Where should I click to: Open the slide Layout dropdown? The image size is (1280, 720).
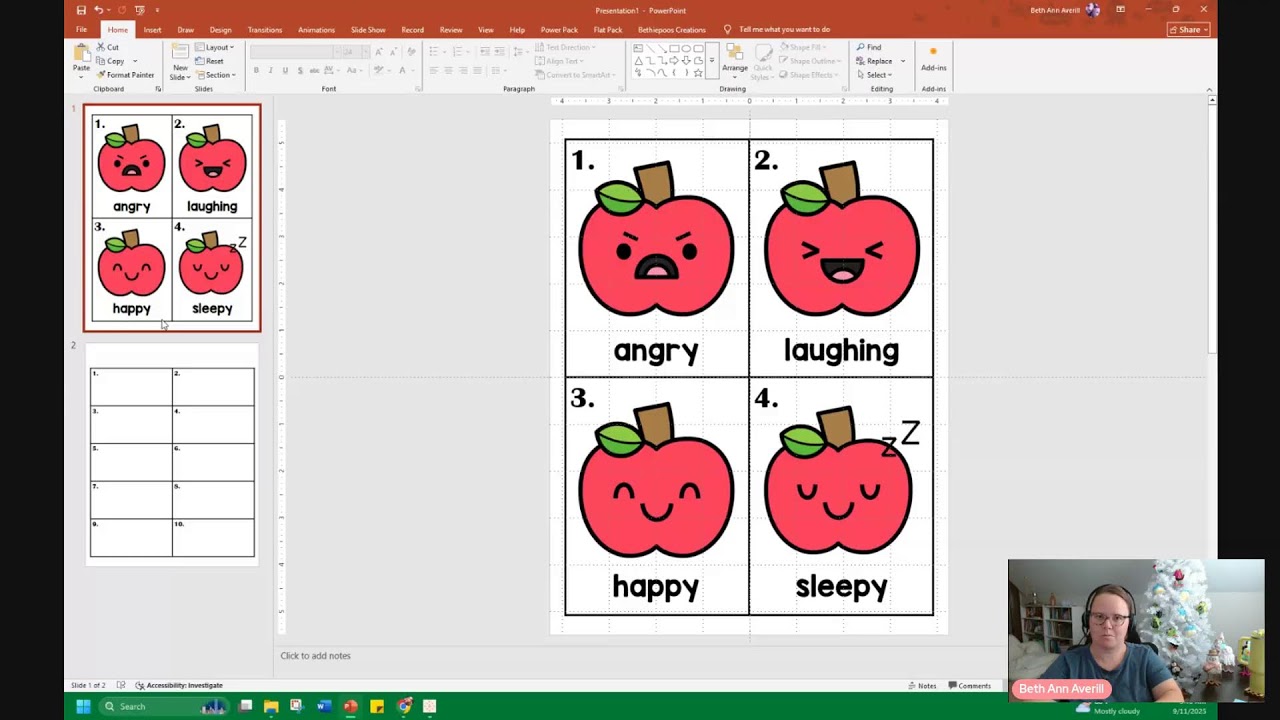(x=214, y=47)
